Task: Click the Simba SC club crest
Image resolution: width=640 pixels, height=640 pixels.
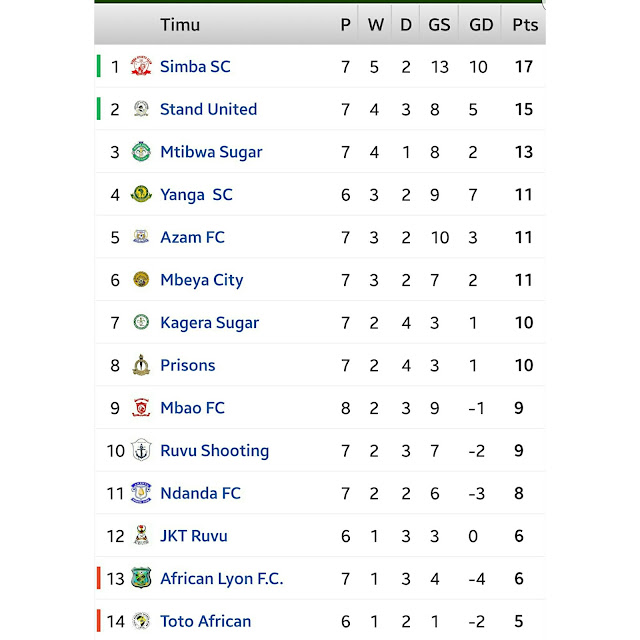Action: 141,67
